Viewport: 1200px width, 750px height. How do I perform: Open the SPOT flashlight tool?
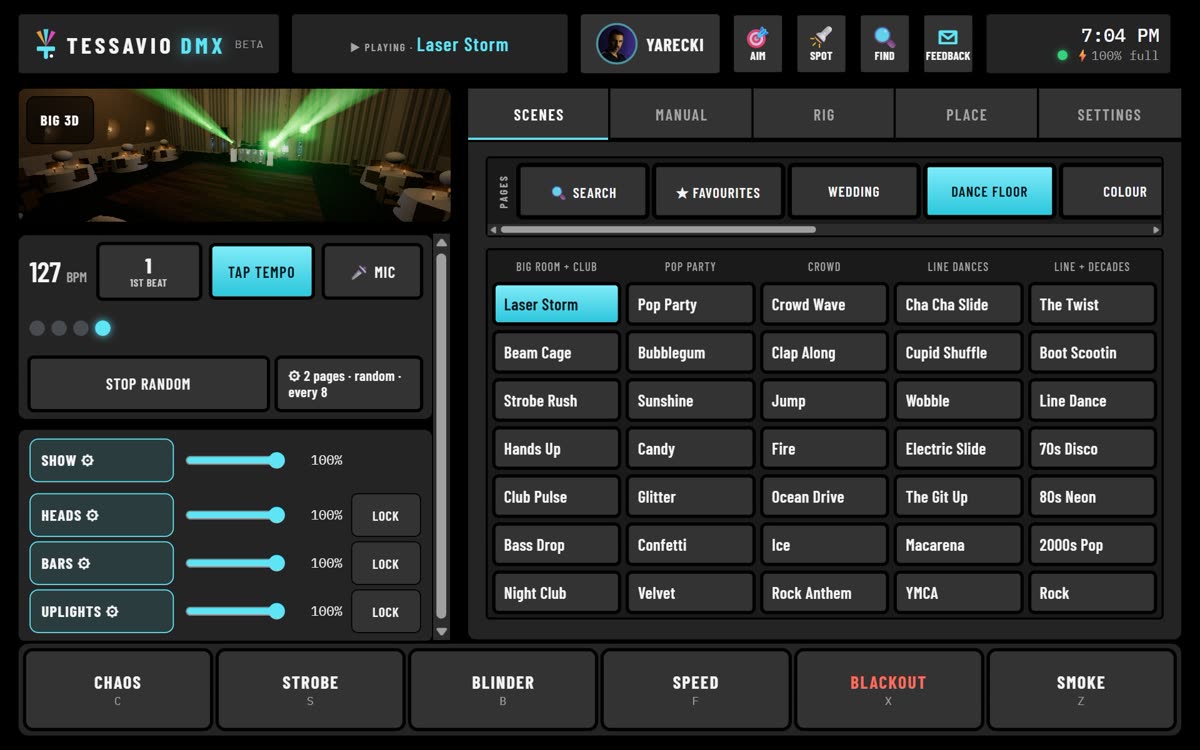(821, 44)
